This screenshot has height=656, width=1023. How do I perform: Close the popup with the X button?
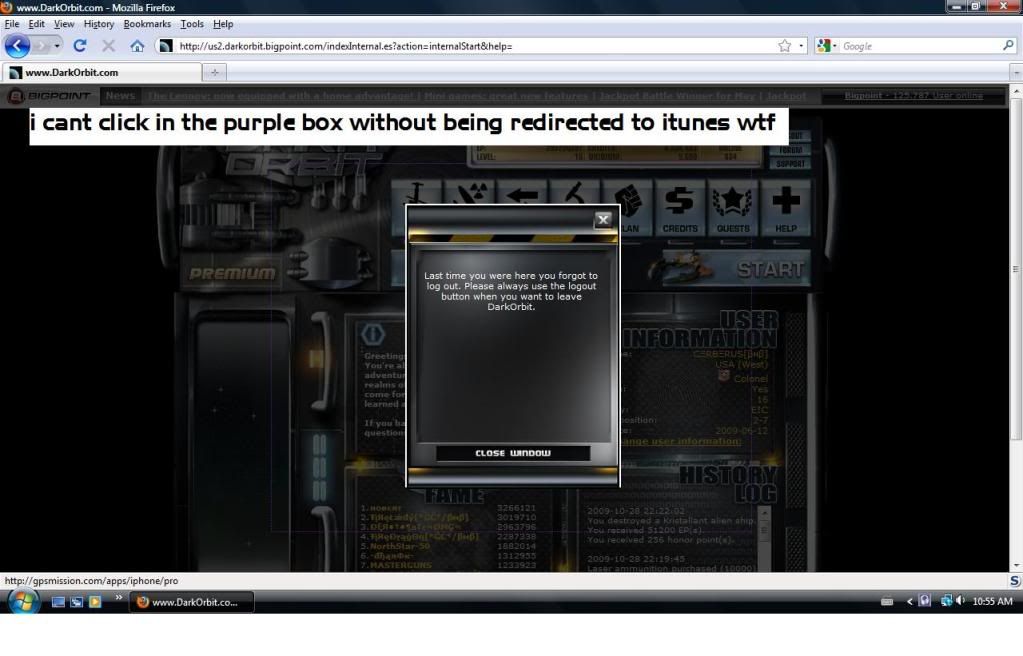(602, 220)
